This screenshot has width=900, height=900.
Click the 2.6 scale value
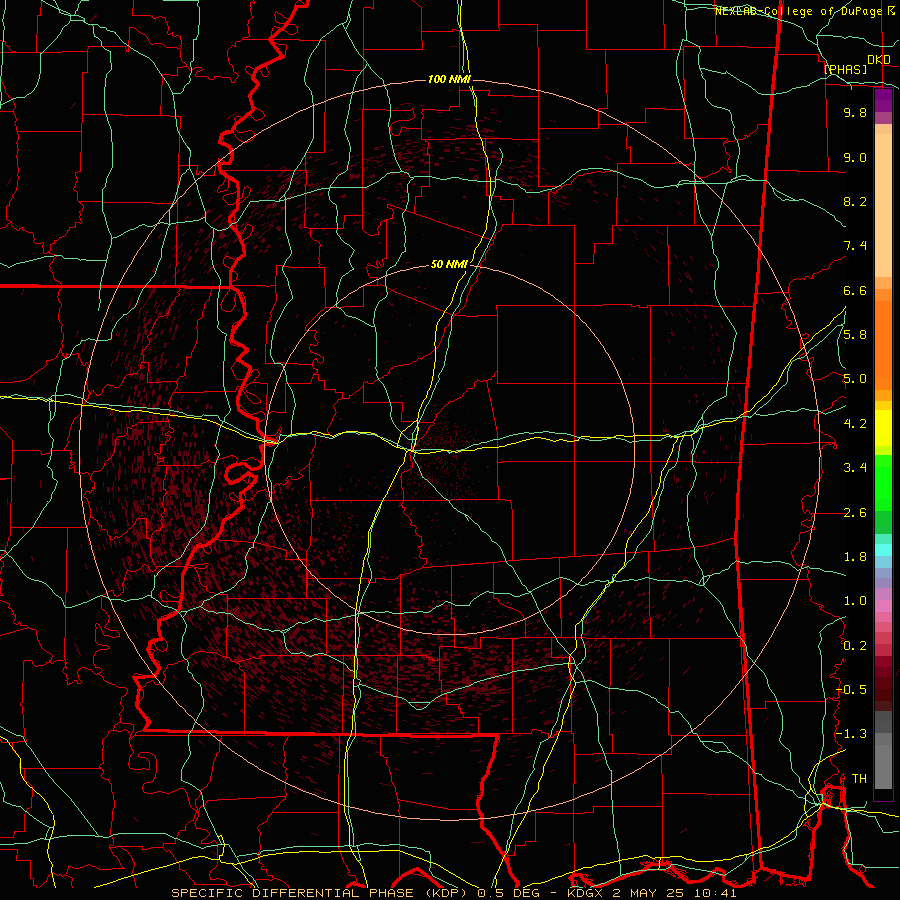(x=855, y=513)
